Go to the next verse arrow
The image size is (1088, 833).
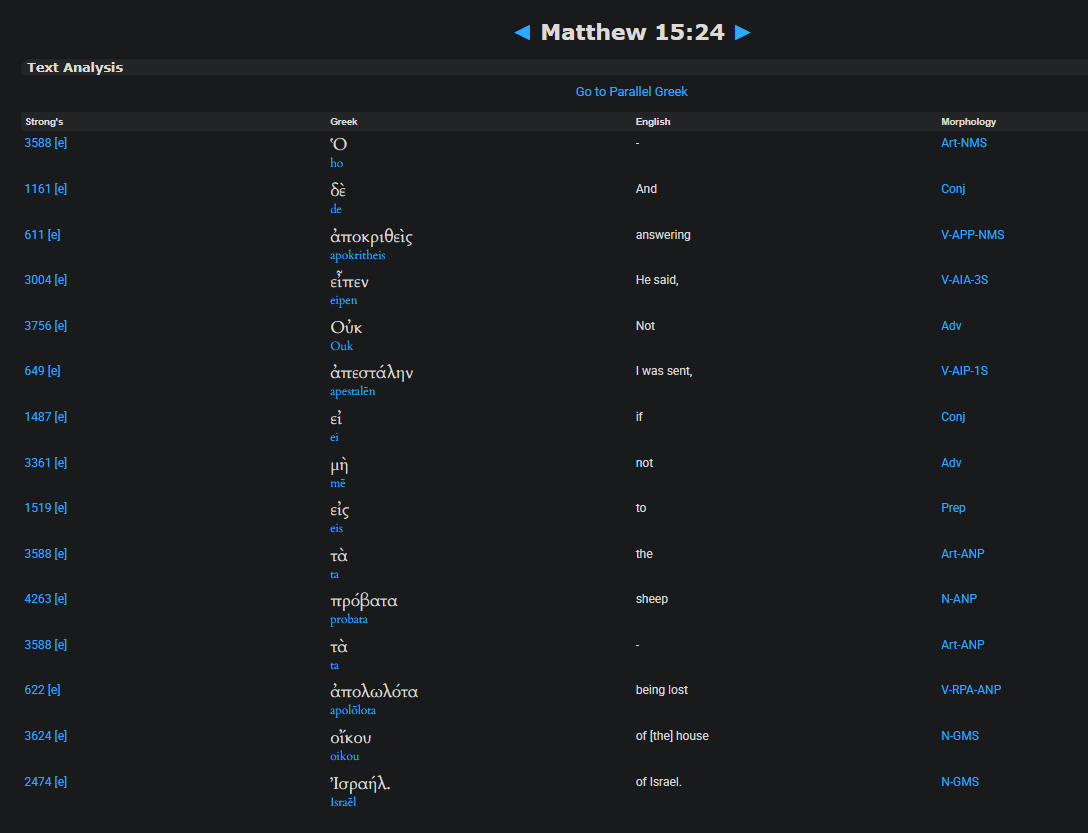tap(742, 32)
